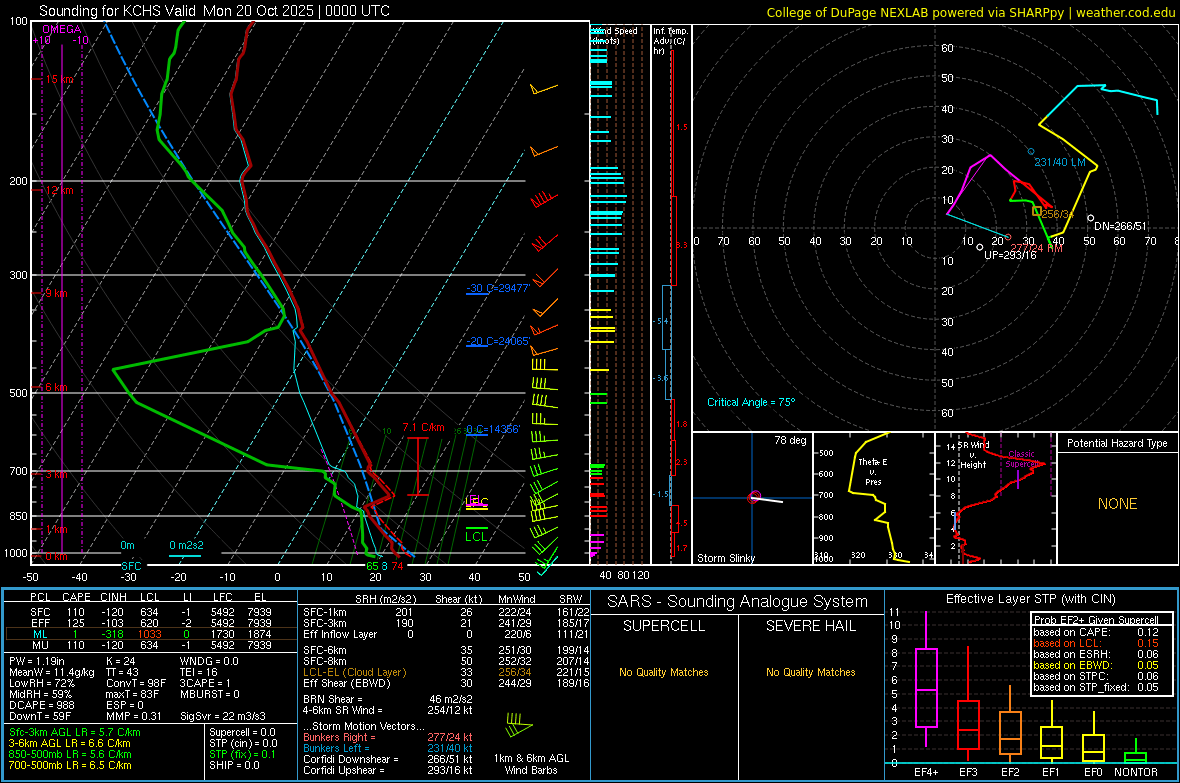Click the DN=266/51 Corfidi label
The height and width of the screenshot is (783, 1180).
[1121, 226]
